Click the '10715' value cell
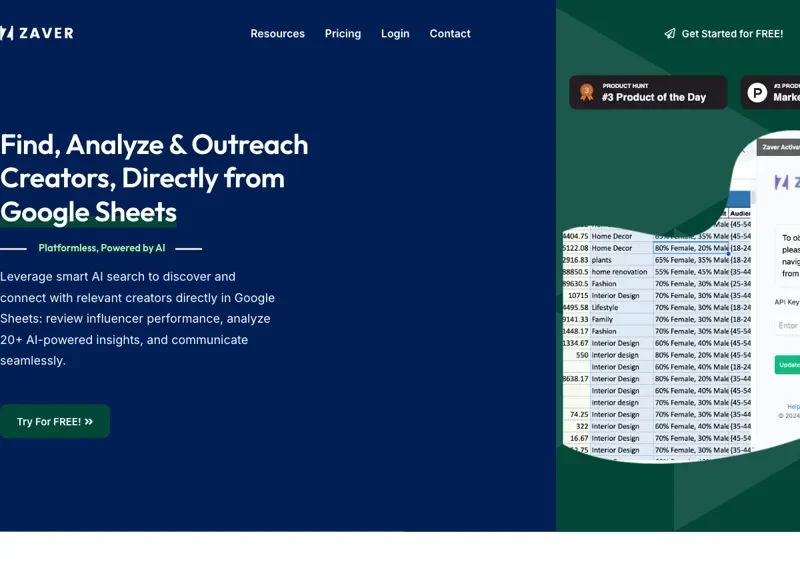The height and width of the screenshot is (576, 800). pyautogui.click(x=577, y=295)
